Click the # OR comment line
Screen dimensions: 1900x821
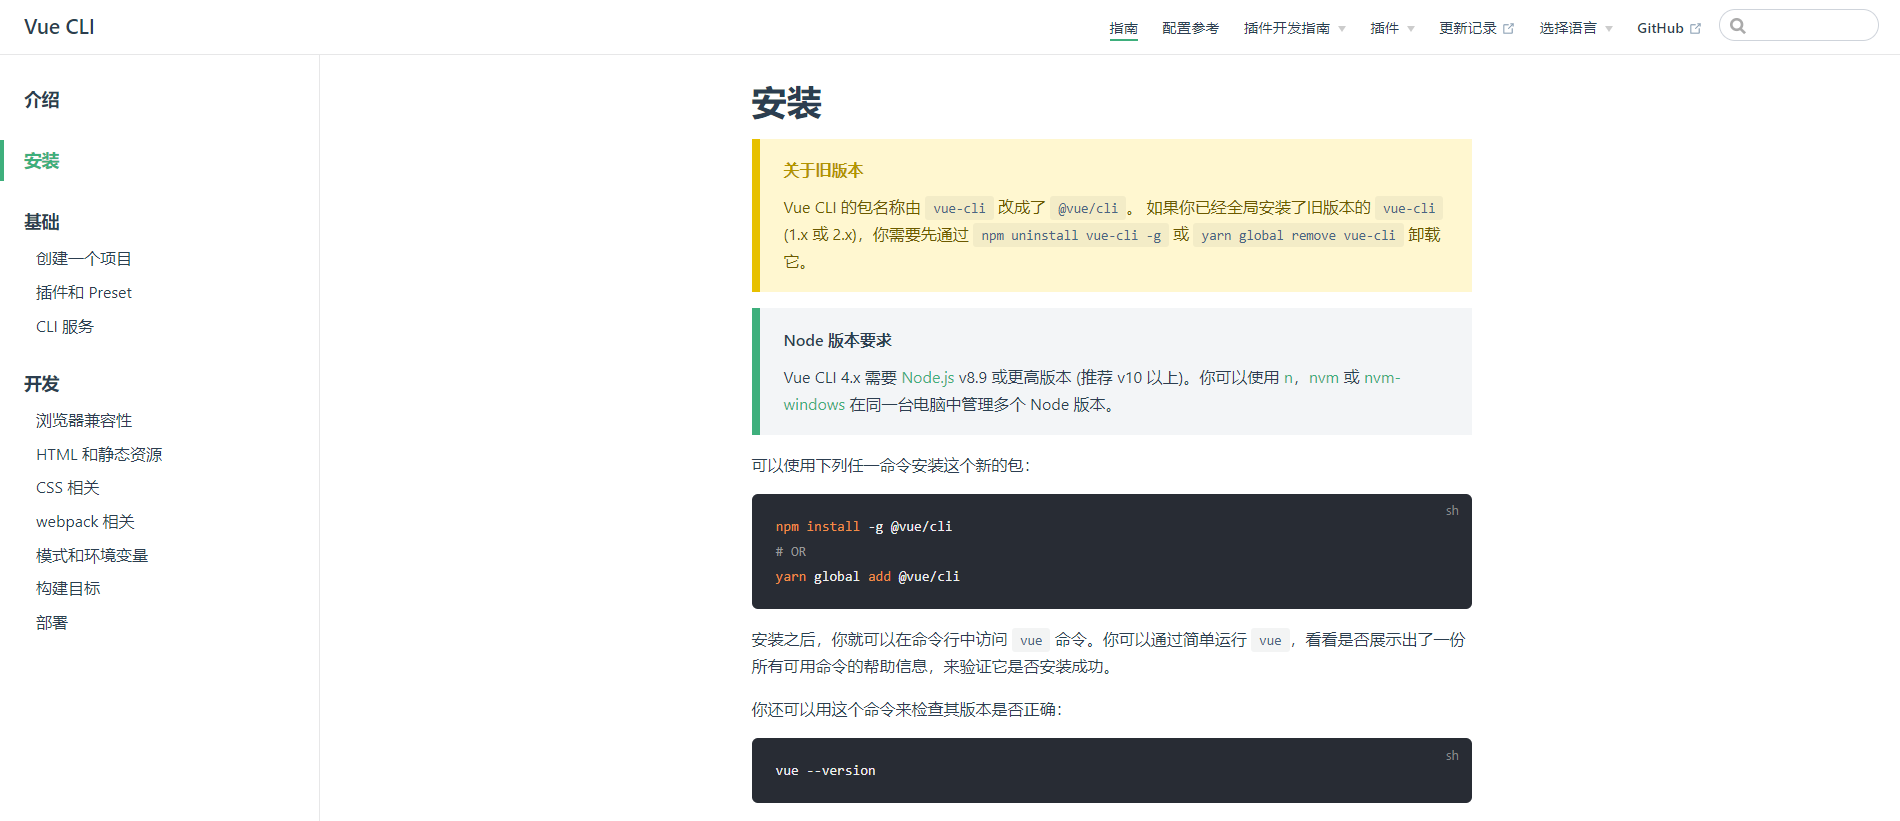click(791, 552)
